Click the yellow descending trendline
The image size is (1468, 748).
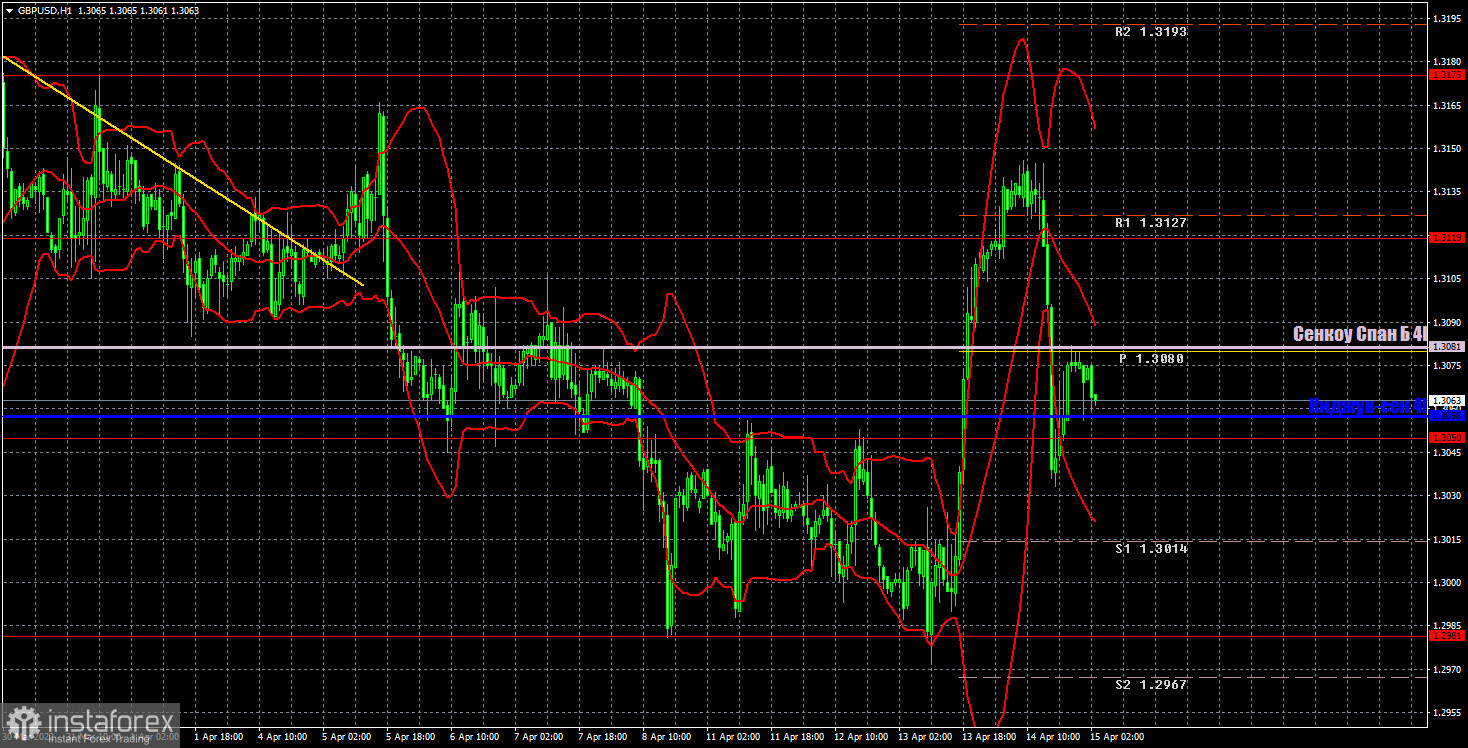click(x=183, y=170)
